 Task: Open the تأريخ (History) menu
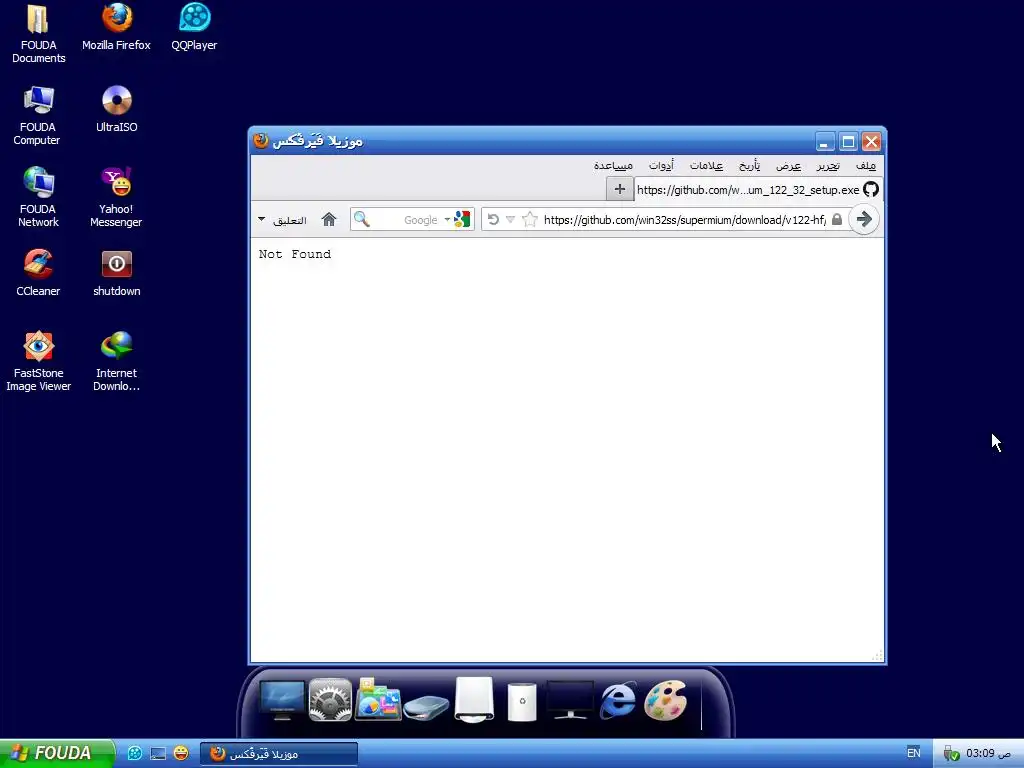pos(749,166)
